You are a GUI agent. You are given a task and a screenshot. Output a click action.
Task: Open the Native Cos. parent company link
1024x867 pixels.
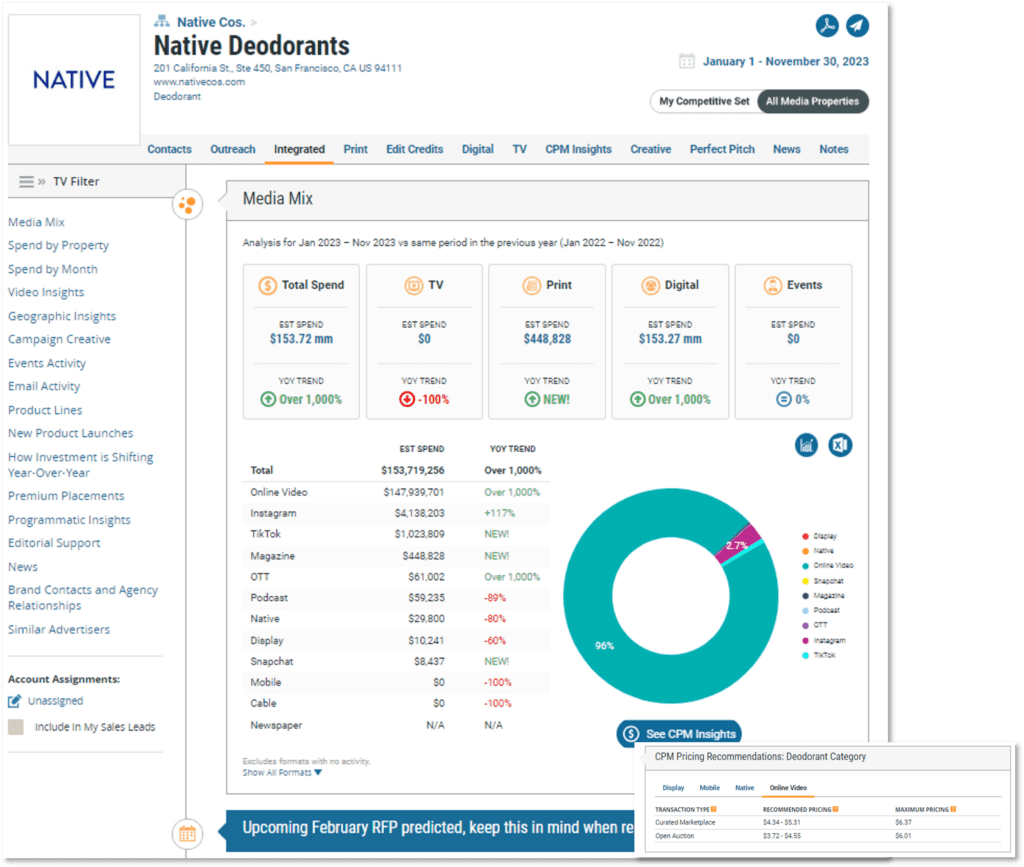click(211, 22)
